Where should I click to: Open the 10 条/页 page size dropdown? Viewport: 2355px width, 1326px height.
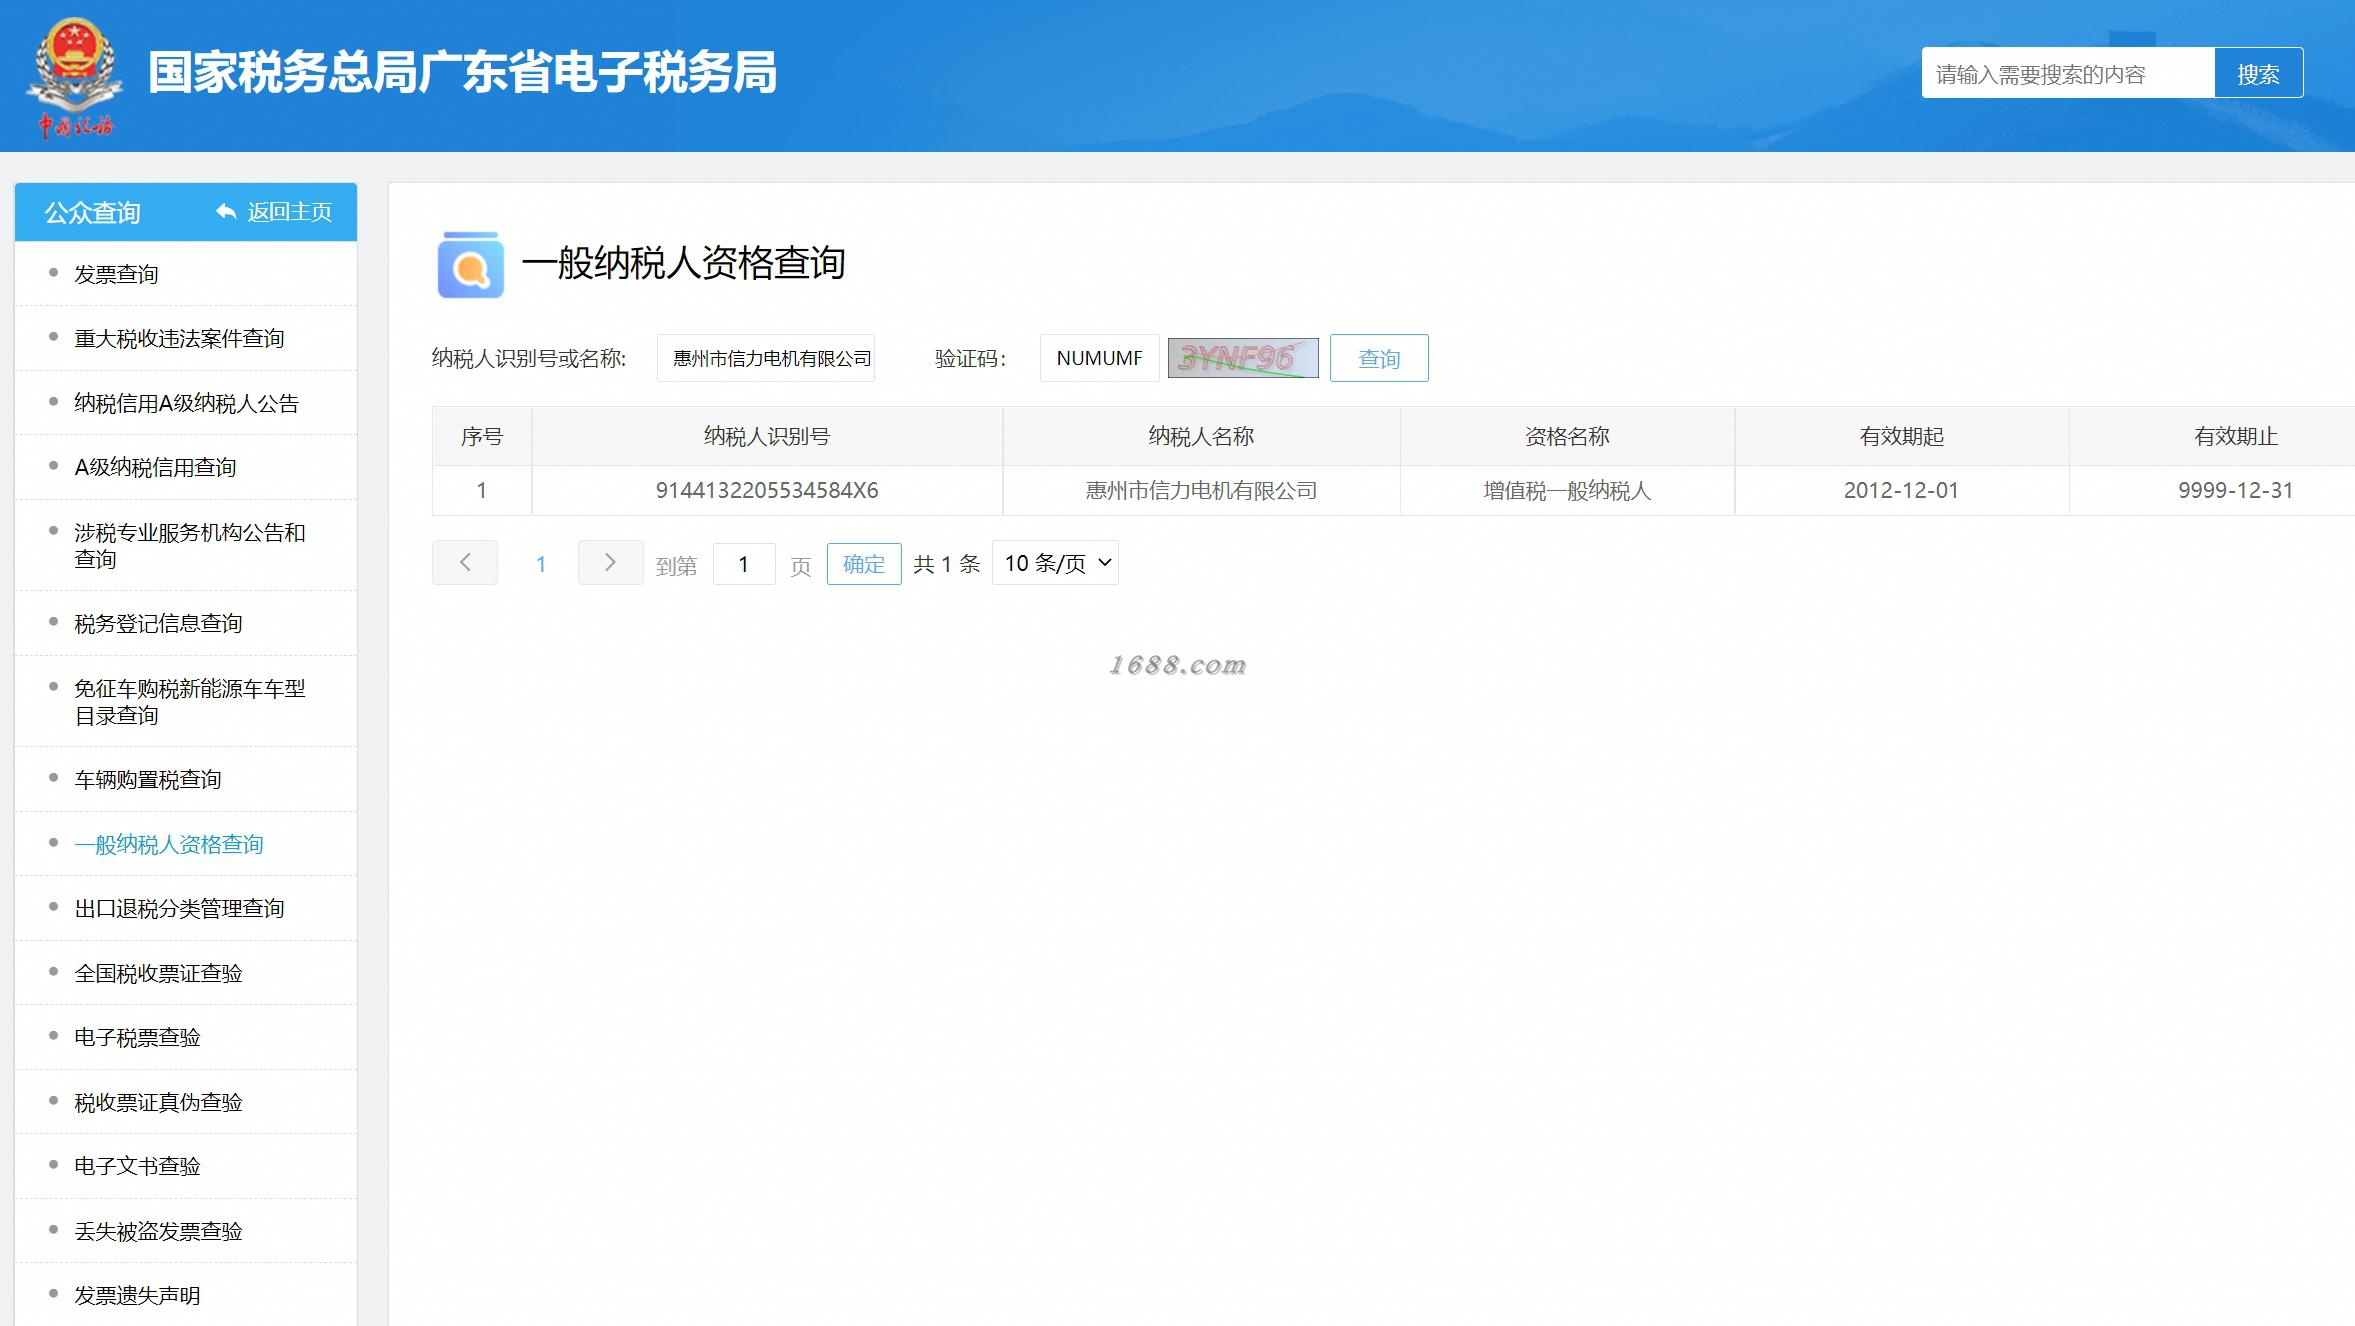click(x=1055, y=563)
